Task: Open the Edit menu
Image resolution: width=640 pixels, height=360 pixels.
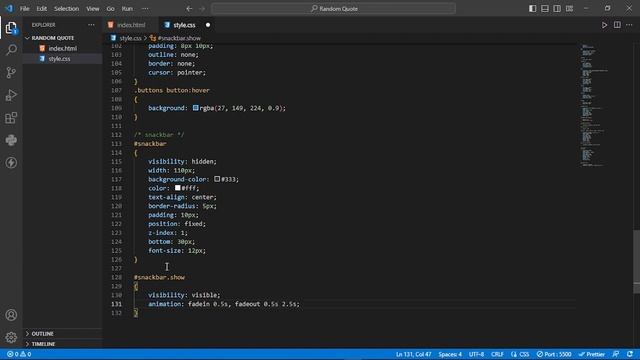Action: pos(42,9)
